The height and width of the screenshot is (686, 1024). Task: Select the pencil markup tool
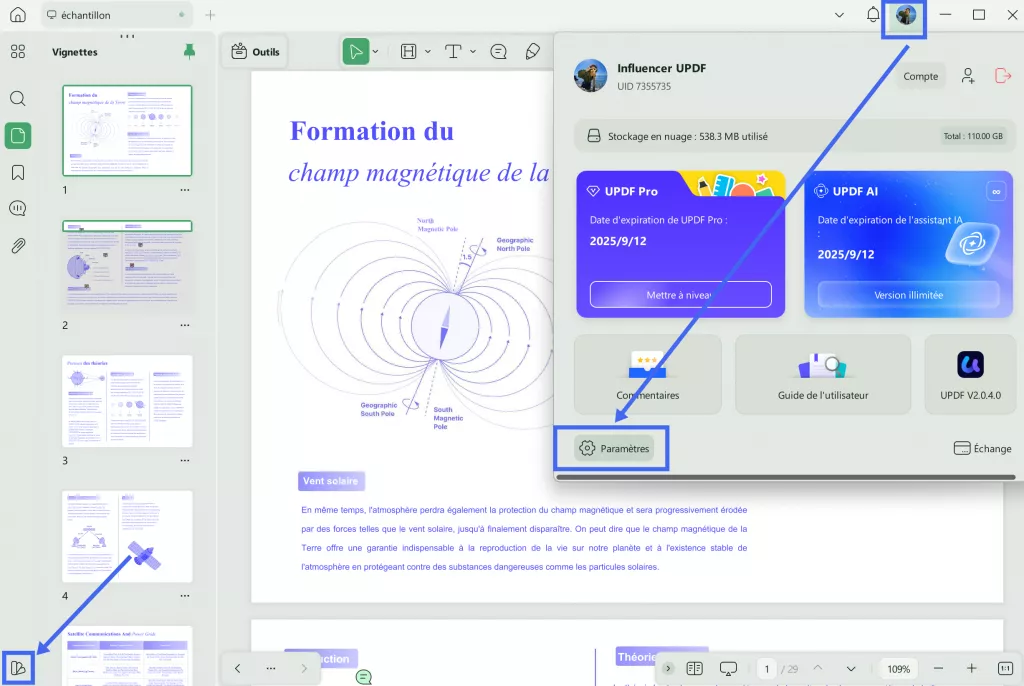coord(533,51)
